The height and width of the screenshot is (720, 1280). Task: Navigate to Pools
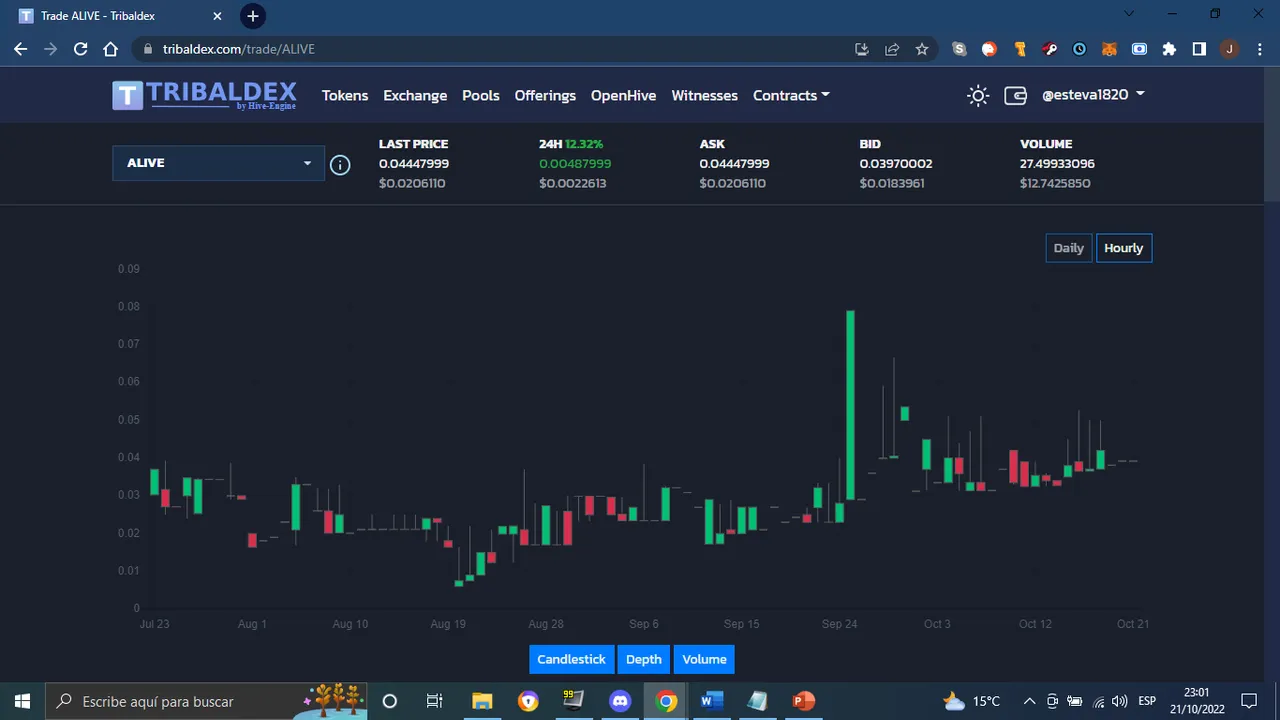coord(481,95)
